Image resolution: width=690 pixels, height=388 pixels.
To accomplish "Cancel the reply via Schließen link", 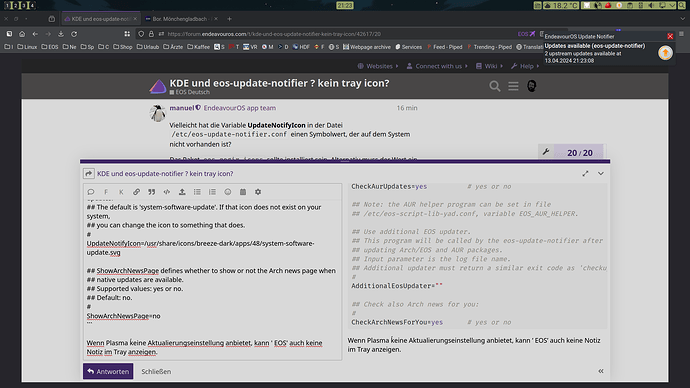I will tap(156, 371).
